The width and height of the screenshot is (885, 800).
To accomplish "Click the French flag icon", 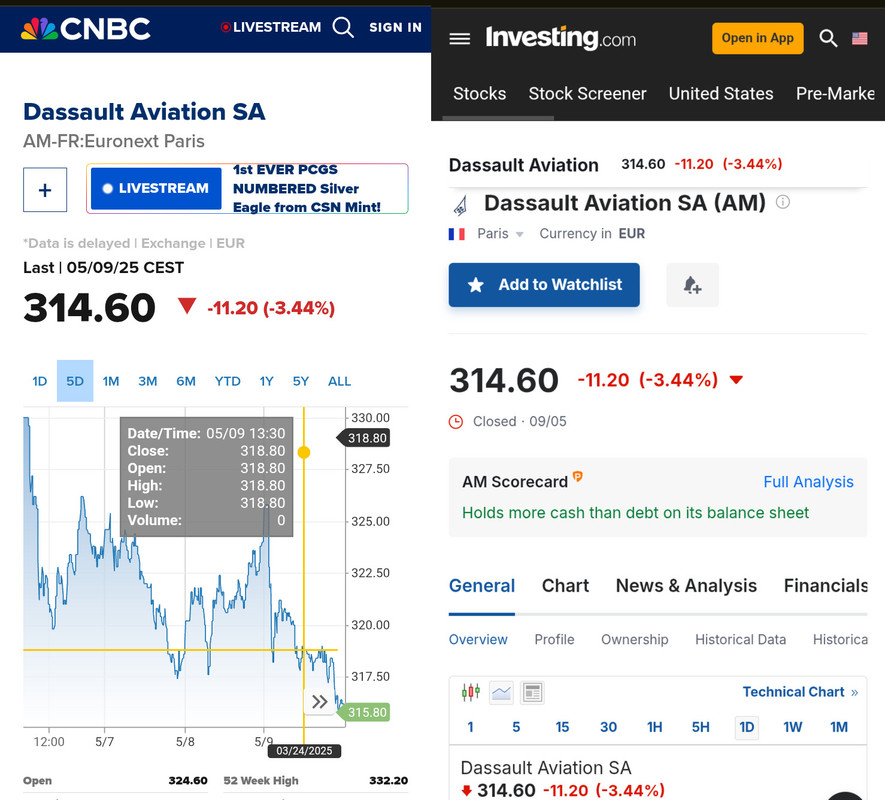I will [457, 234].
